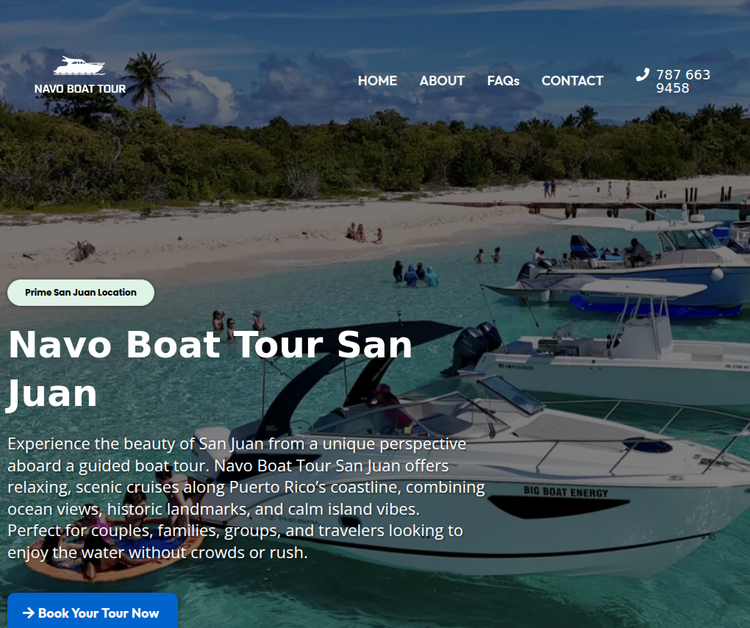Click the wooden pier in the background
Image resolution: width=750 pixels, height=628 pixels.
[x=636, y=206]
